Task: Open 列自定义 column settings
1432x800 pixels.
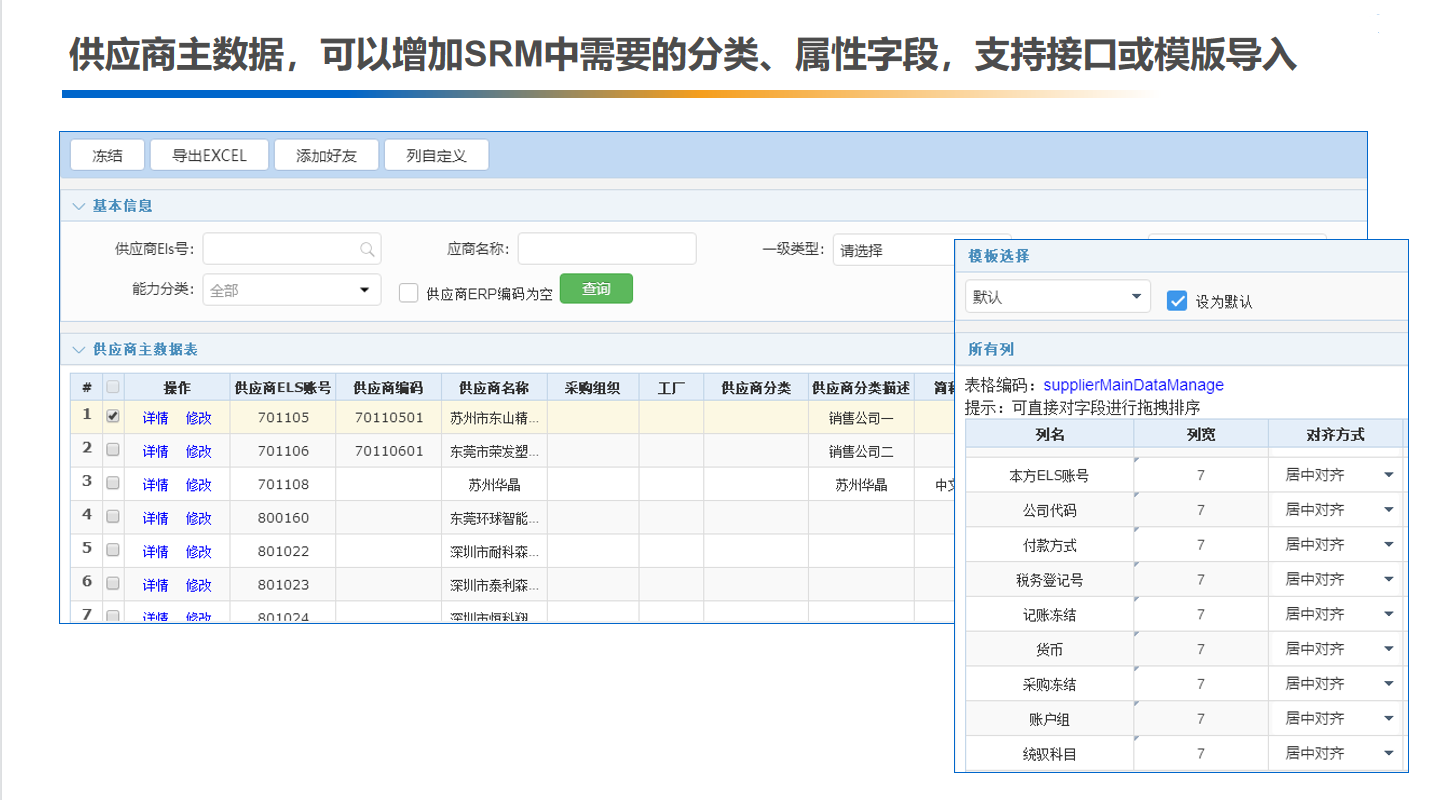Action: tap(436, 156)
